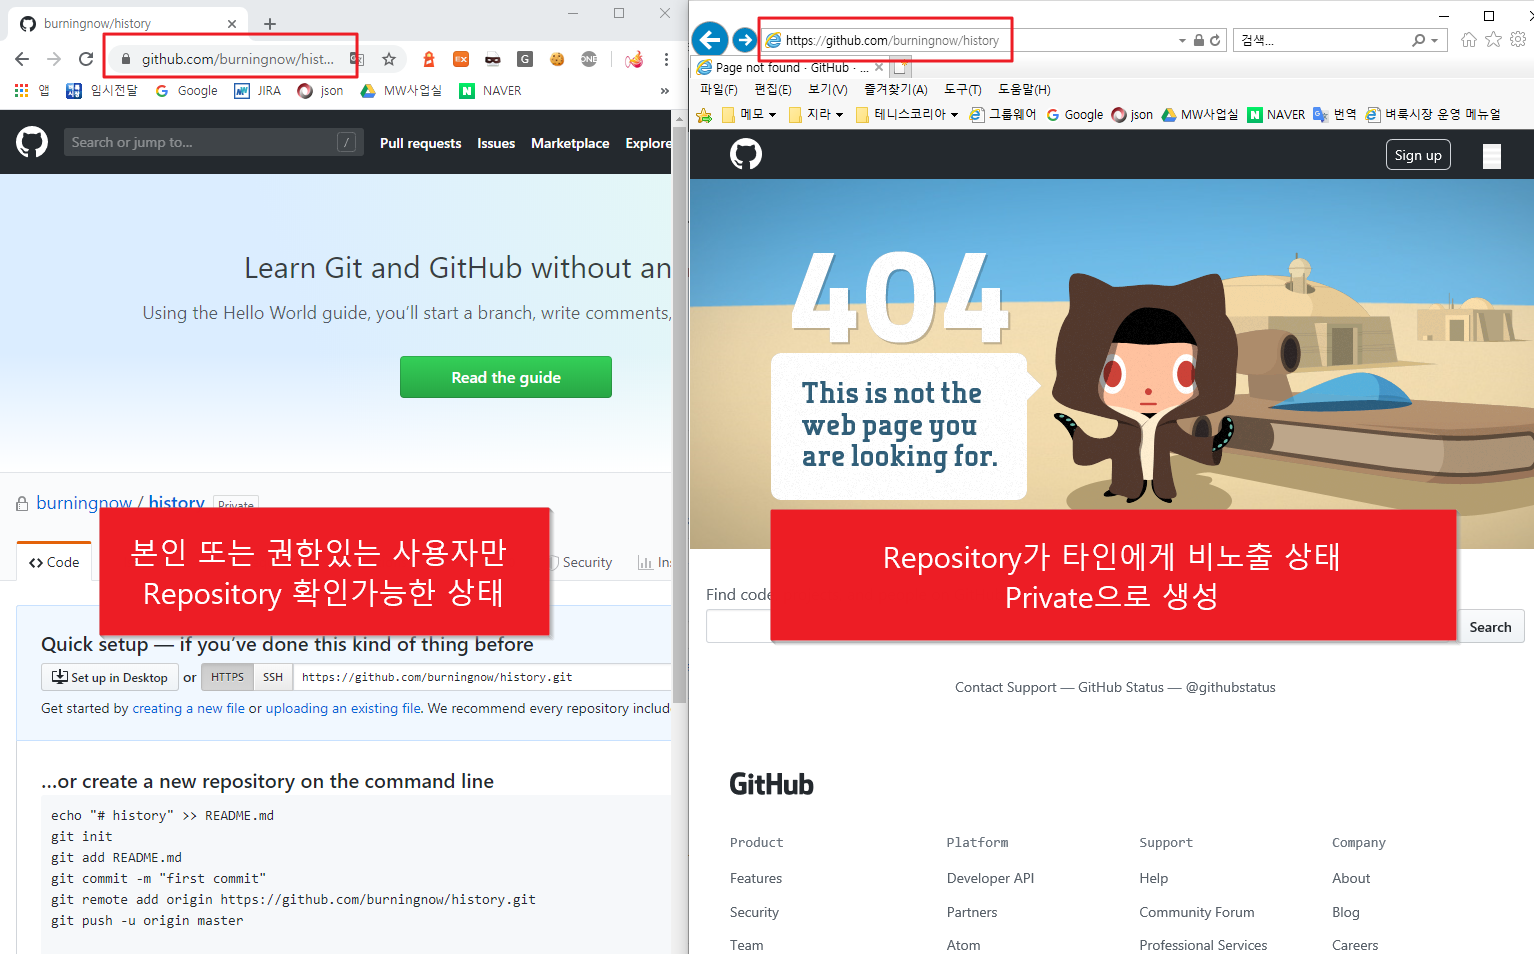Open the 편집(E) menu in Internet Explorer

(773, 90)
